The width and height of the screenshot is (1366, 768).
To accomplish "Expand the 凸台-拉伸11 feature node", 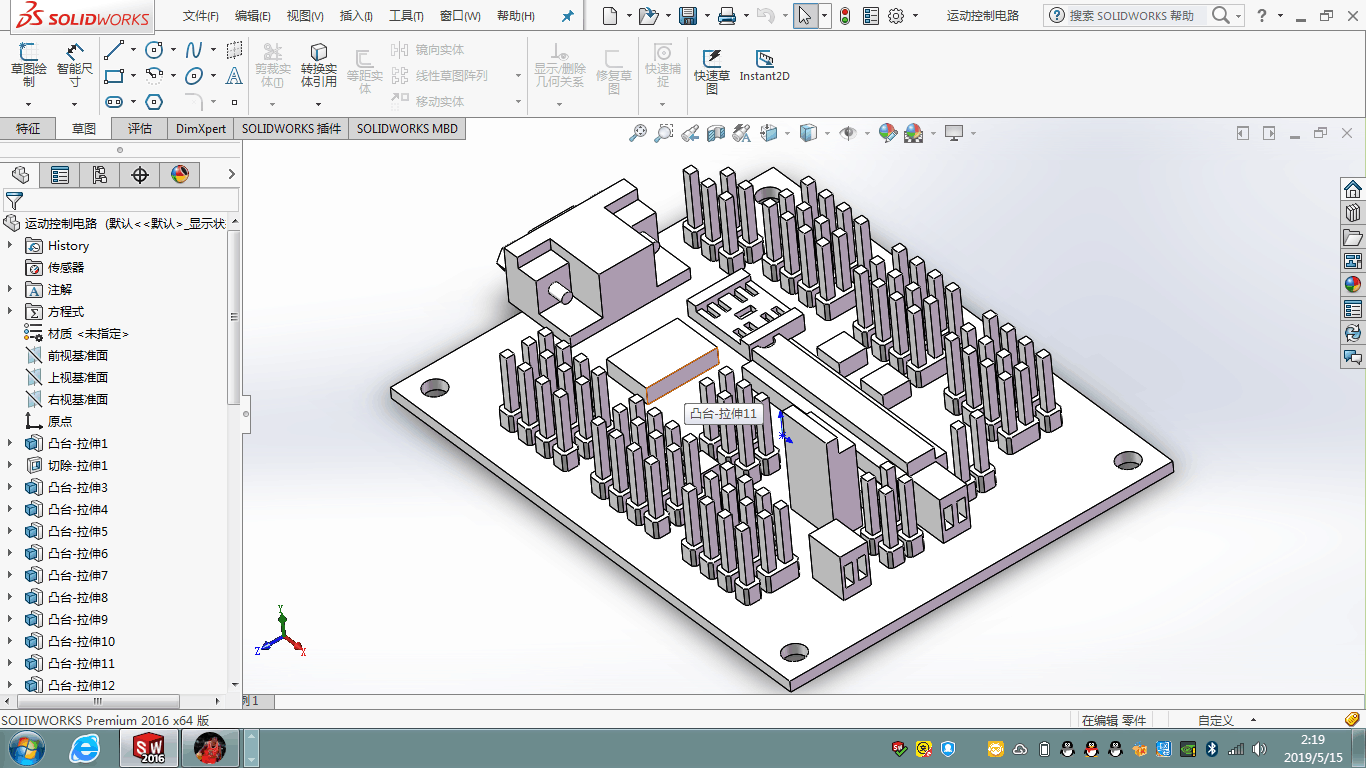I will coord(11,663).
